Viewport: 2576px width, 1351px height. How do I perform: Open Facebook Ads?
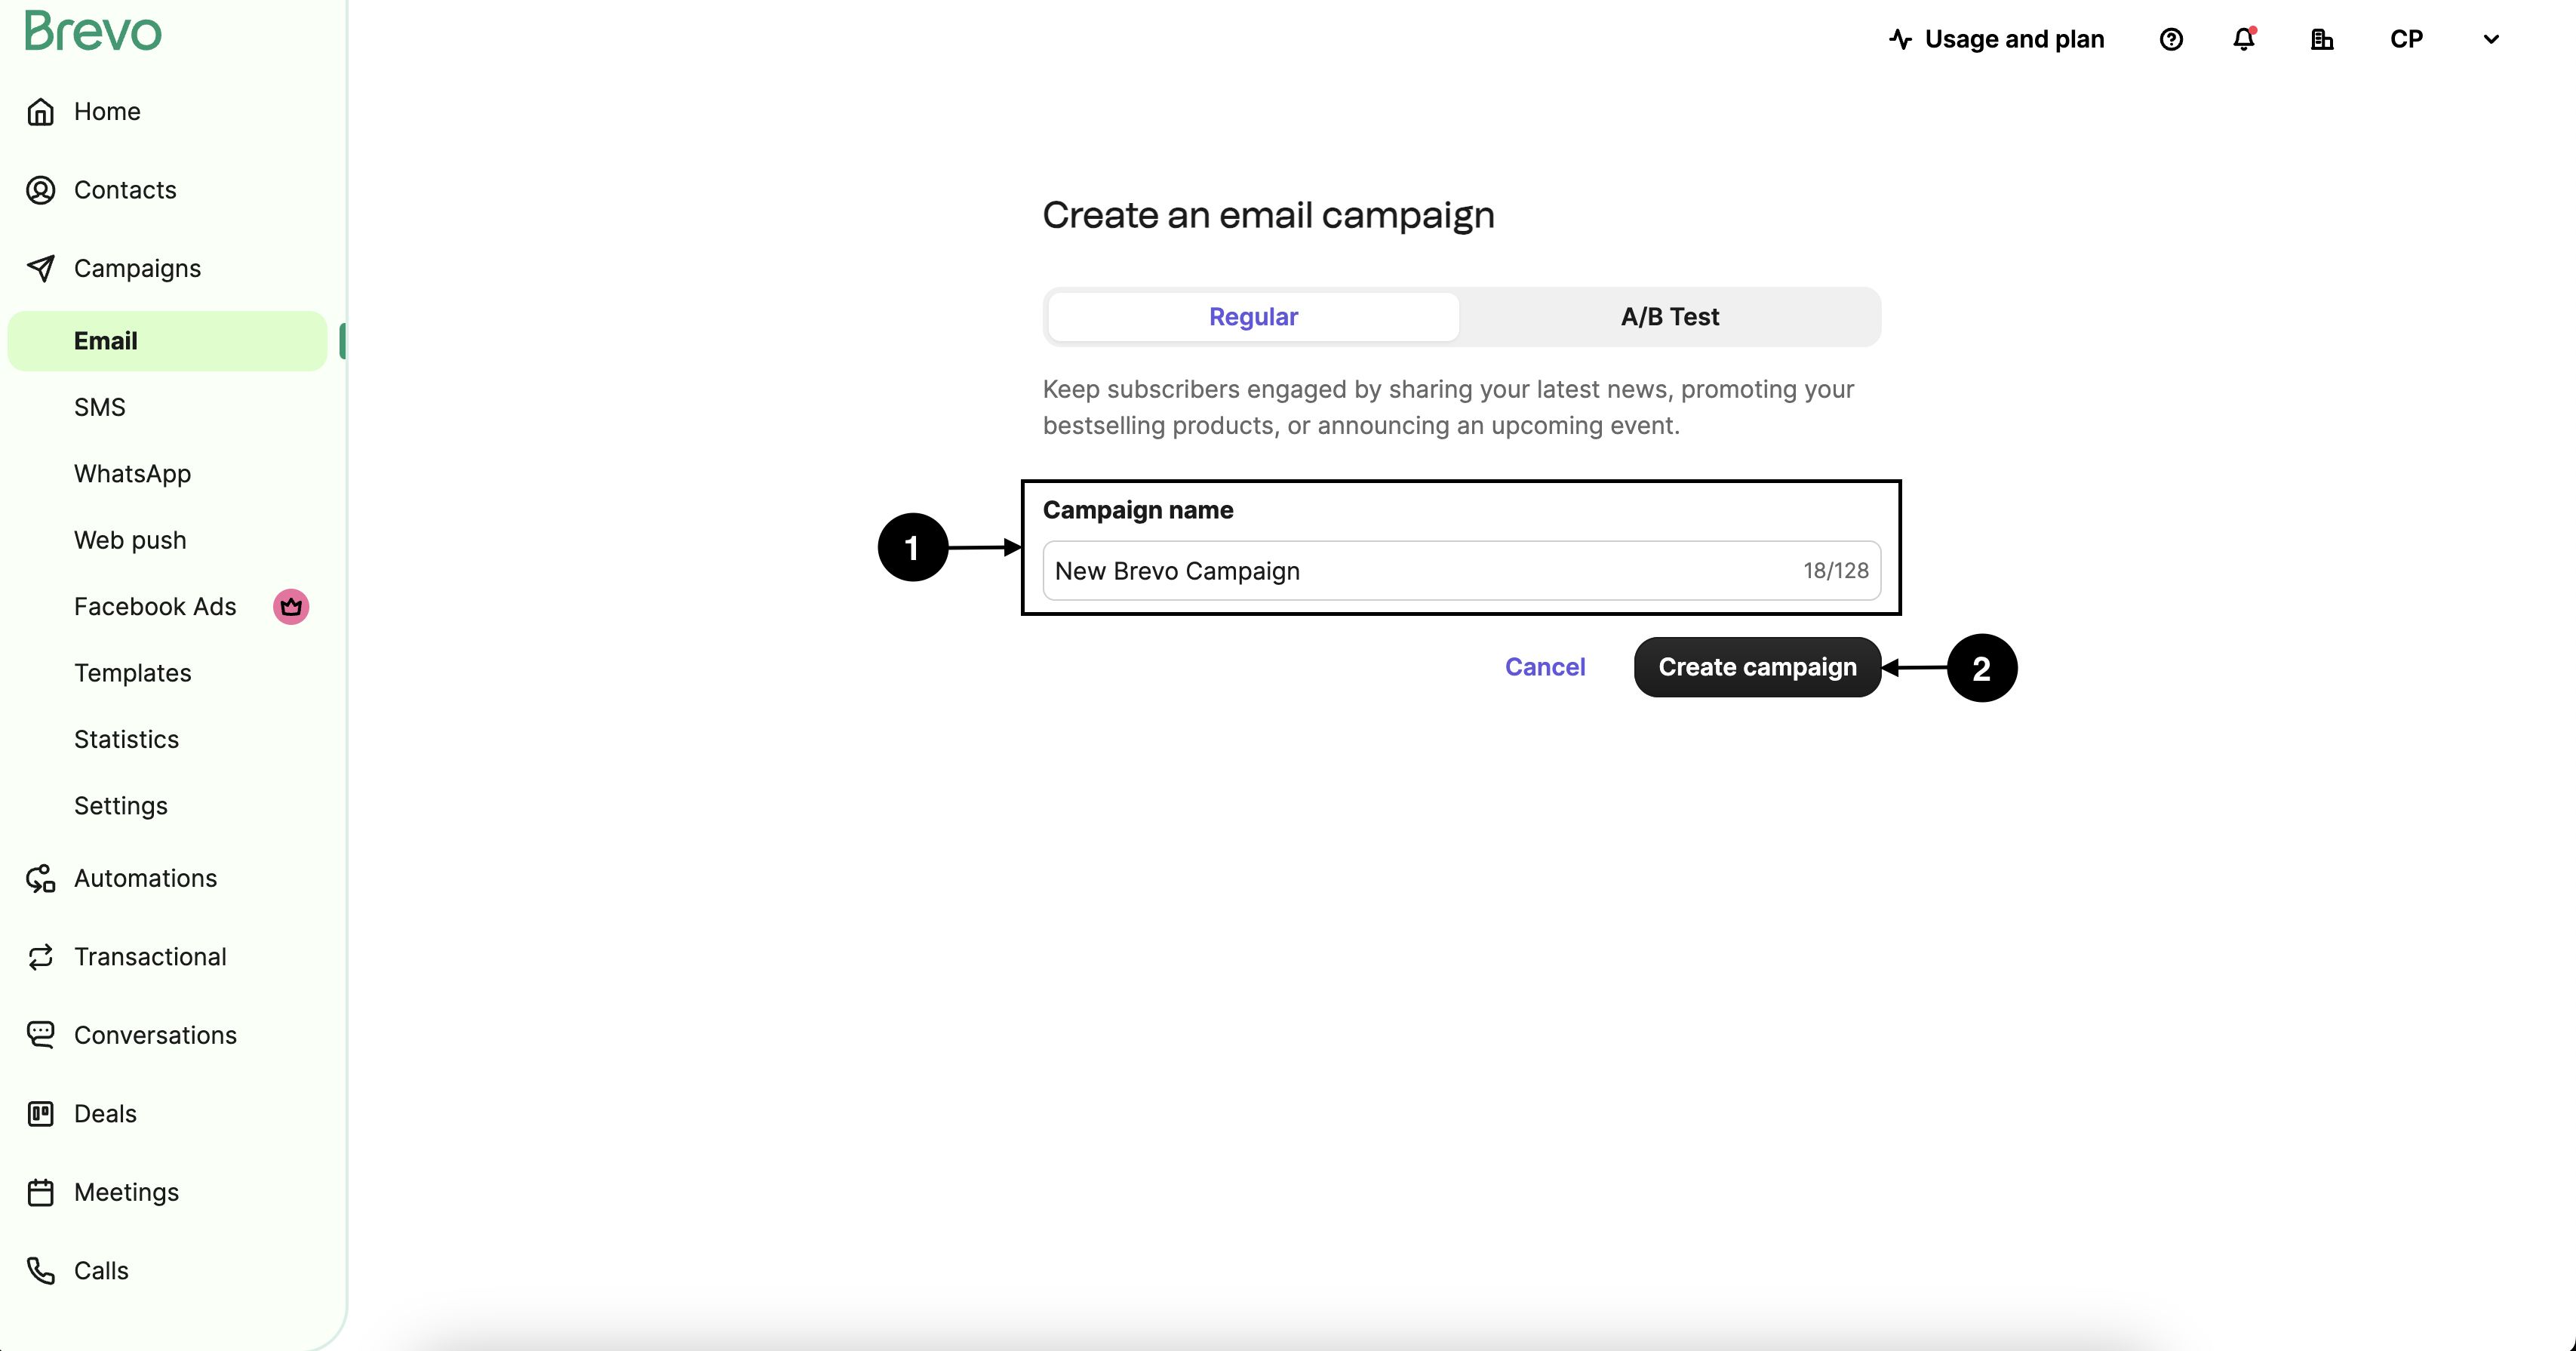point(155,607)
